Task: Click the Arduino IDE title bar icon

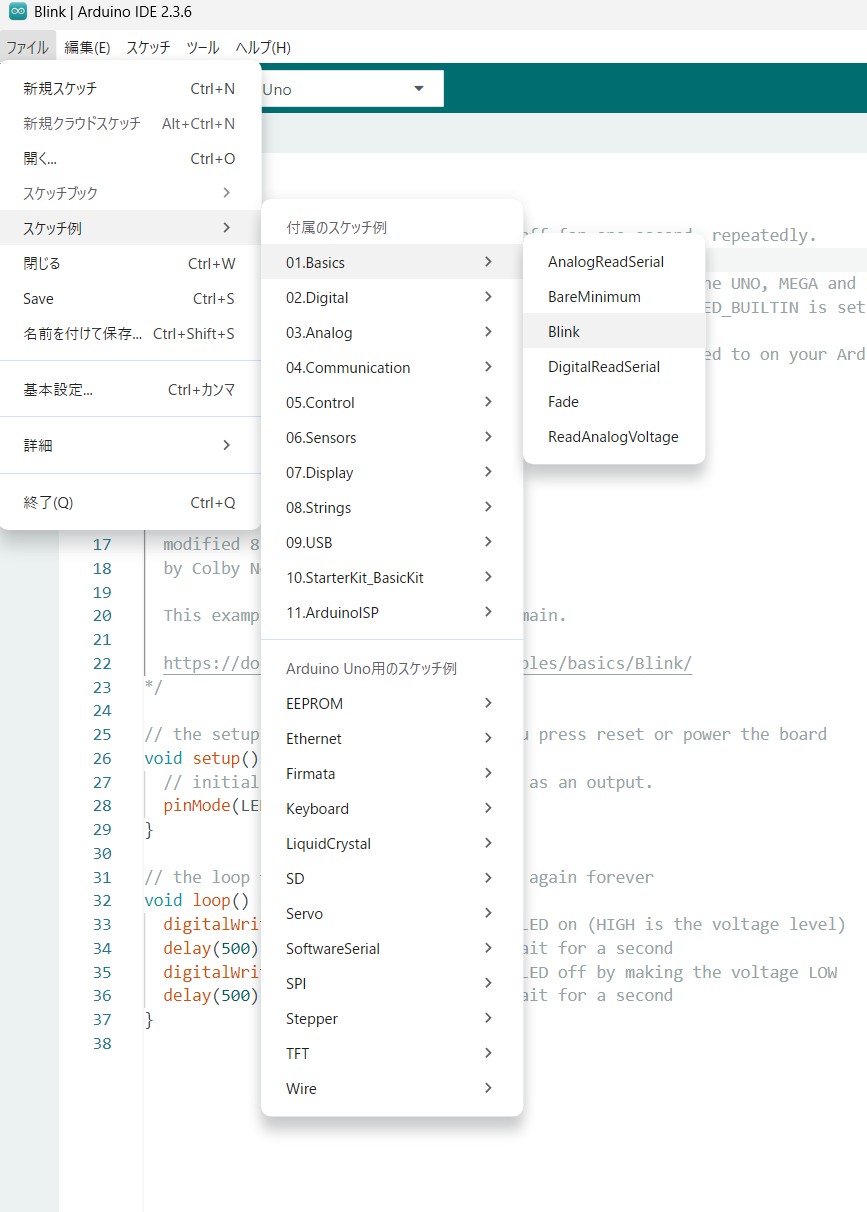Action: [17, 13]
